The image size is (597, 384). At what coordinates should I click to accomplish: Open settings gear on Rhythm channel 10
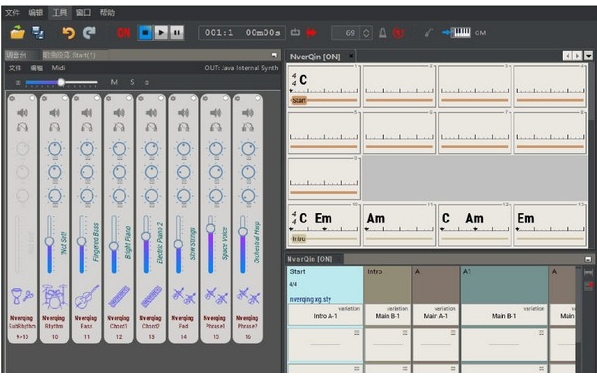tap(44, 99)
